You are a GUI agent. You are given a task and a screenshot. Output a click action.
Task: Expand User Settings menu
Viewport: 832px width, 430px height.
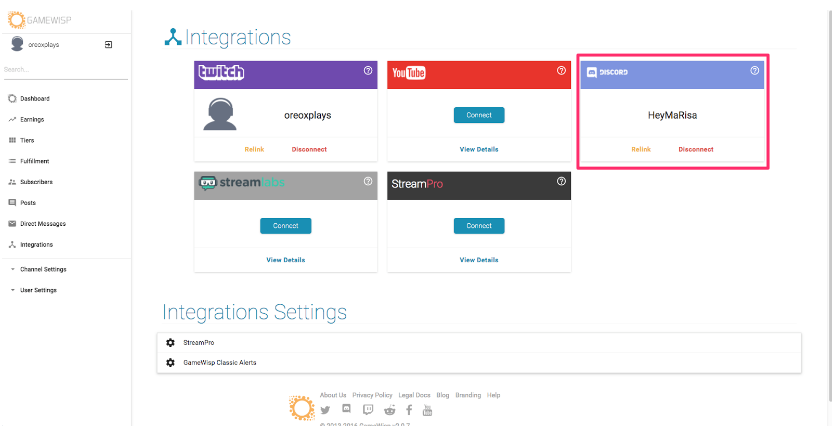pyautogui.click(x=38, y=290)
